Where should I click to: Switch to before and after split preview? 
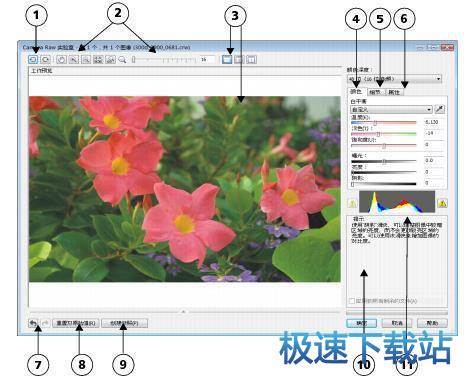[x=251, y=59]
